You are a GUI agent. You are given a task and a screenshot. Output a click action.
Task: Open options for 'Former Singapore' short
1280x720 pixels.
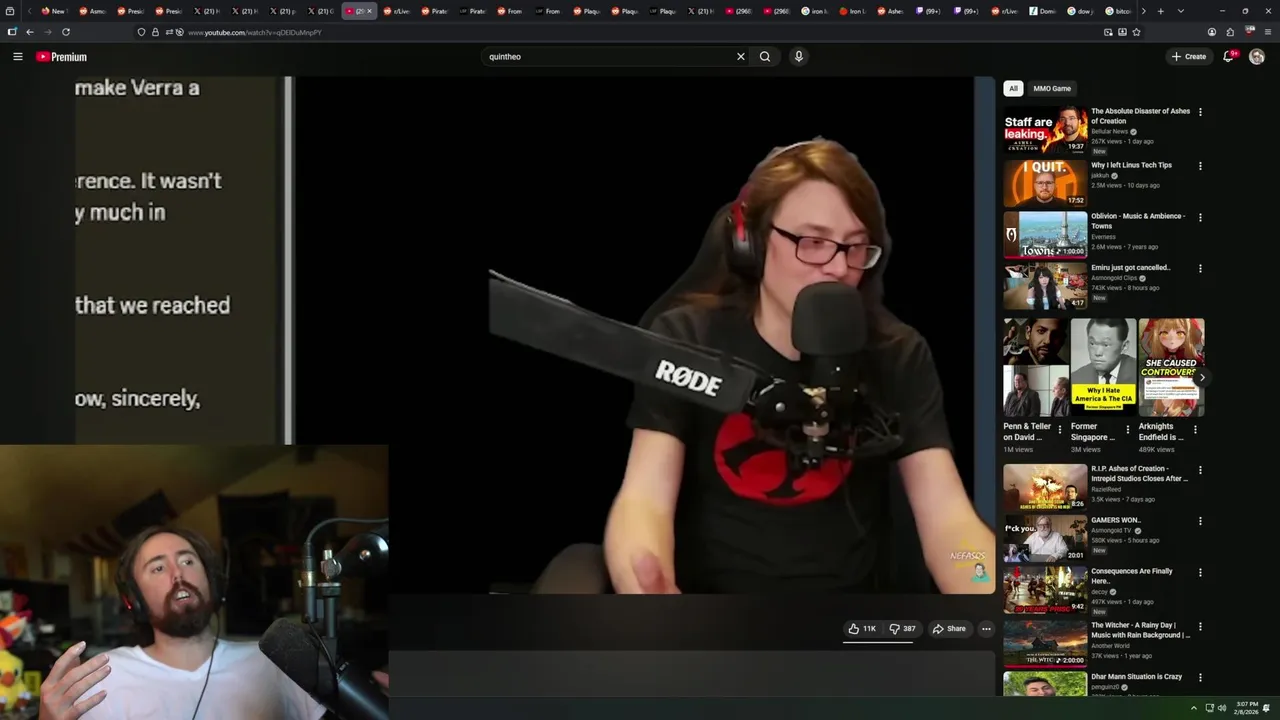[x=1128, y=430]
